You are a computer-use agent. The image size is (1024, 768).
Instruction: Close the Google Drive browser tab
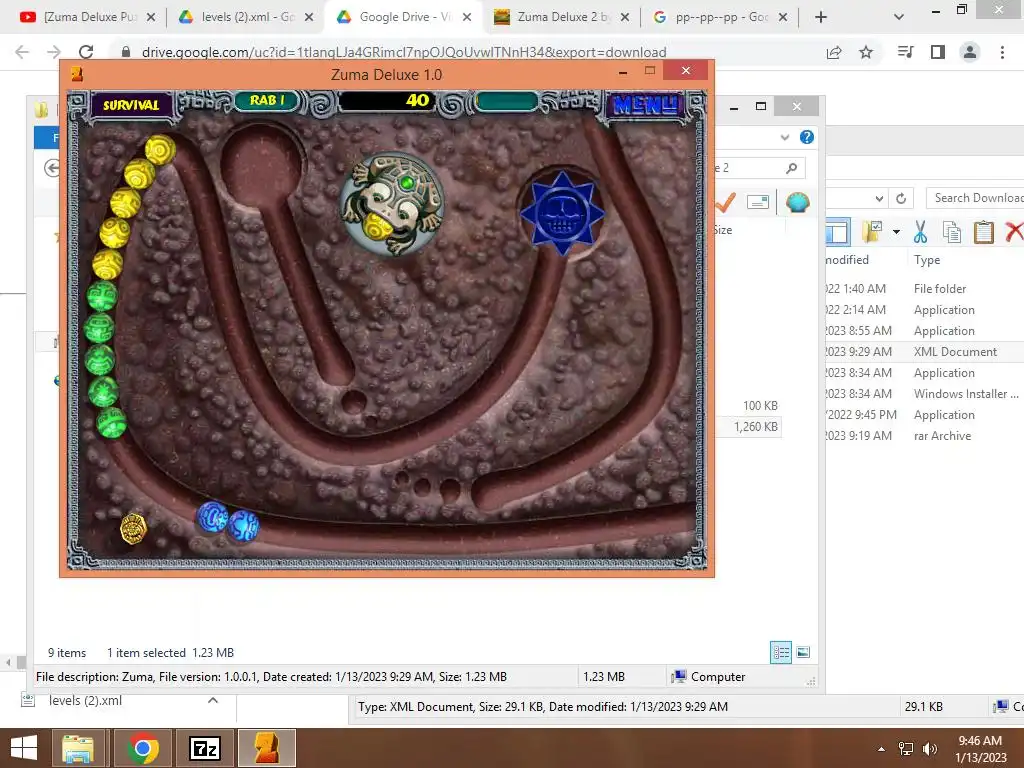pos(467,17)
